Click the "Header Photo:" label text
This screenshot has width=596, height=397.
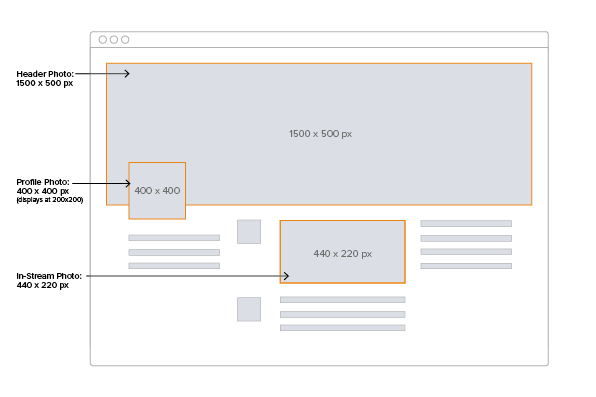45,74
